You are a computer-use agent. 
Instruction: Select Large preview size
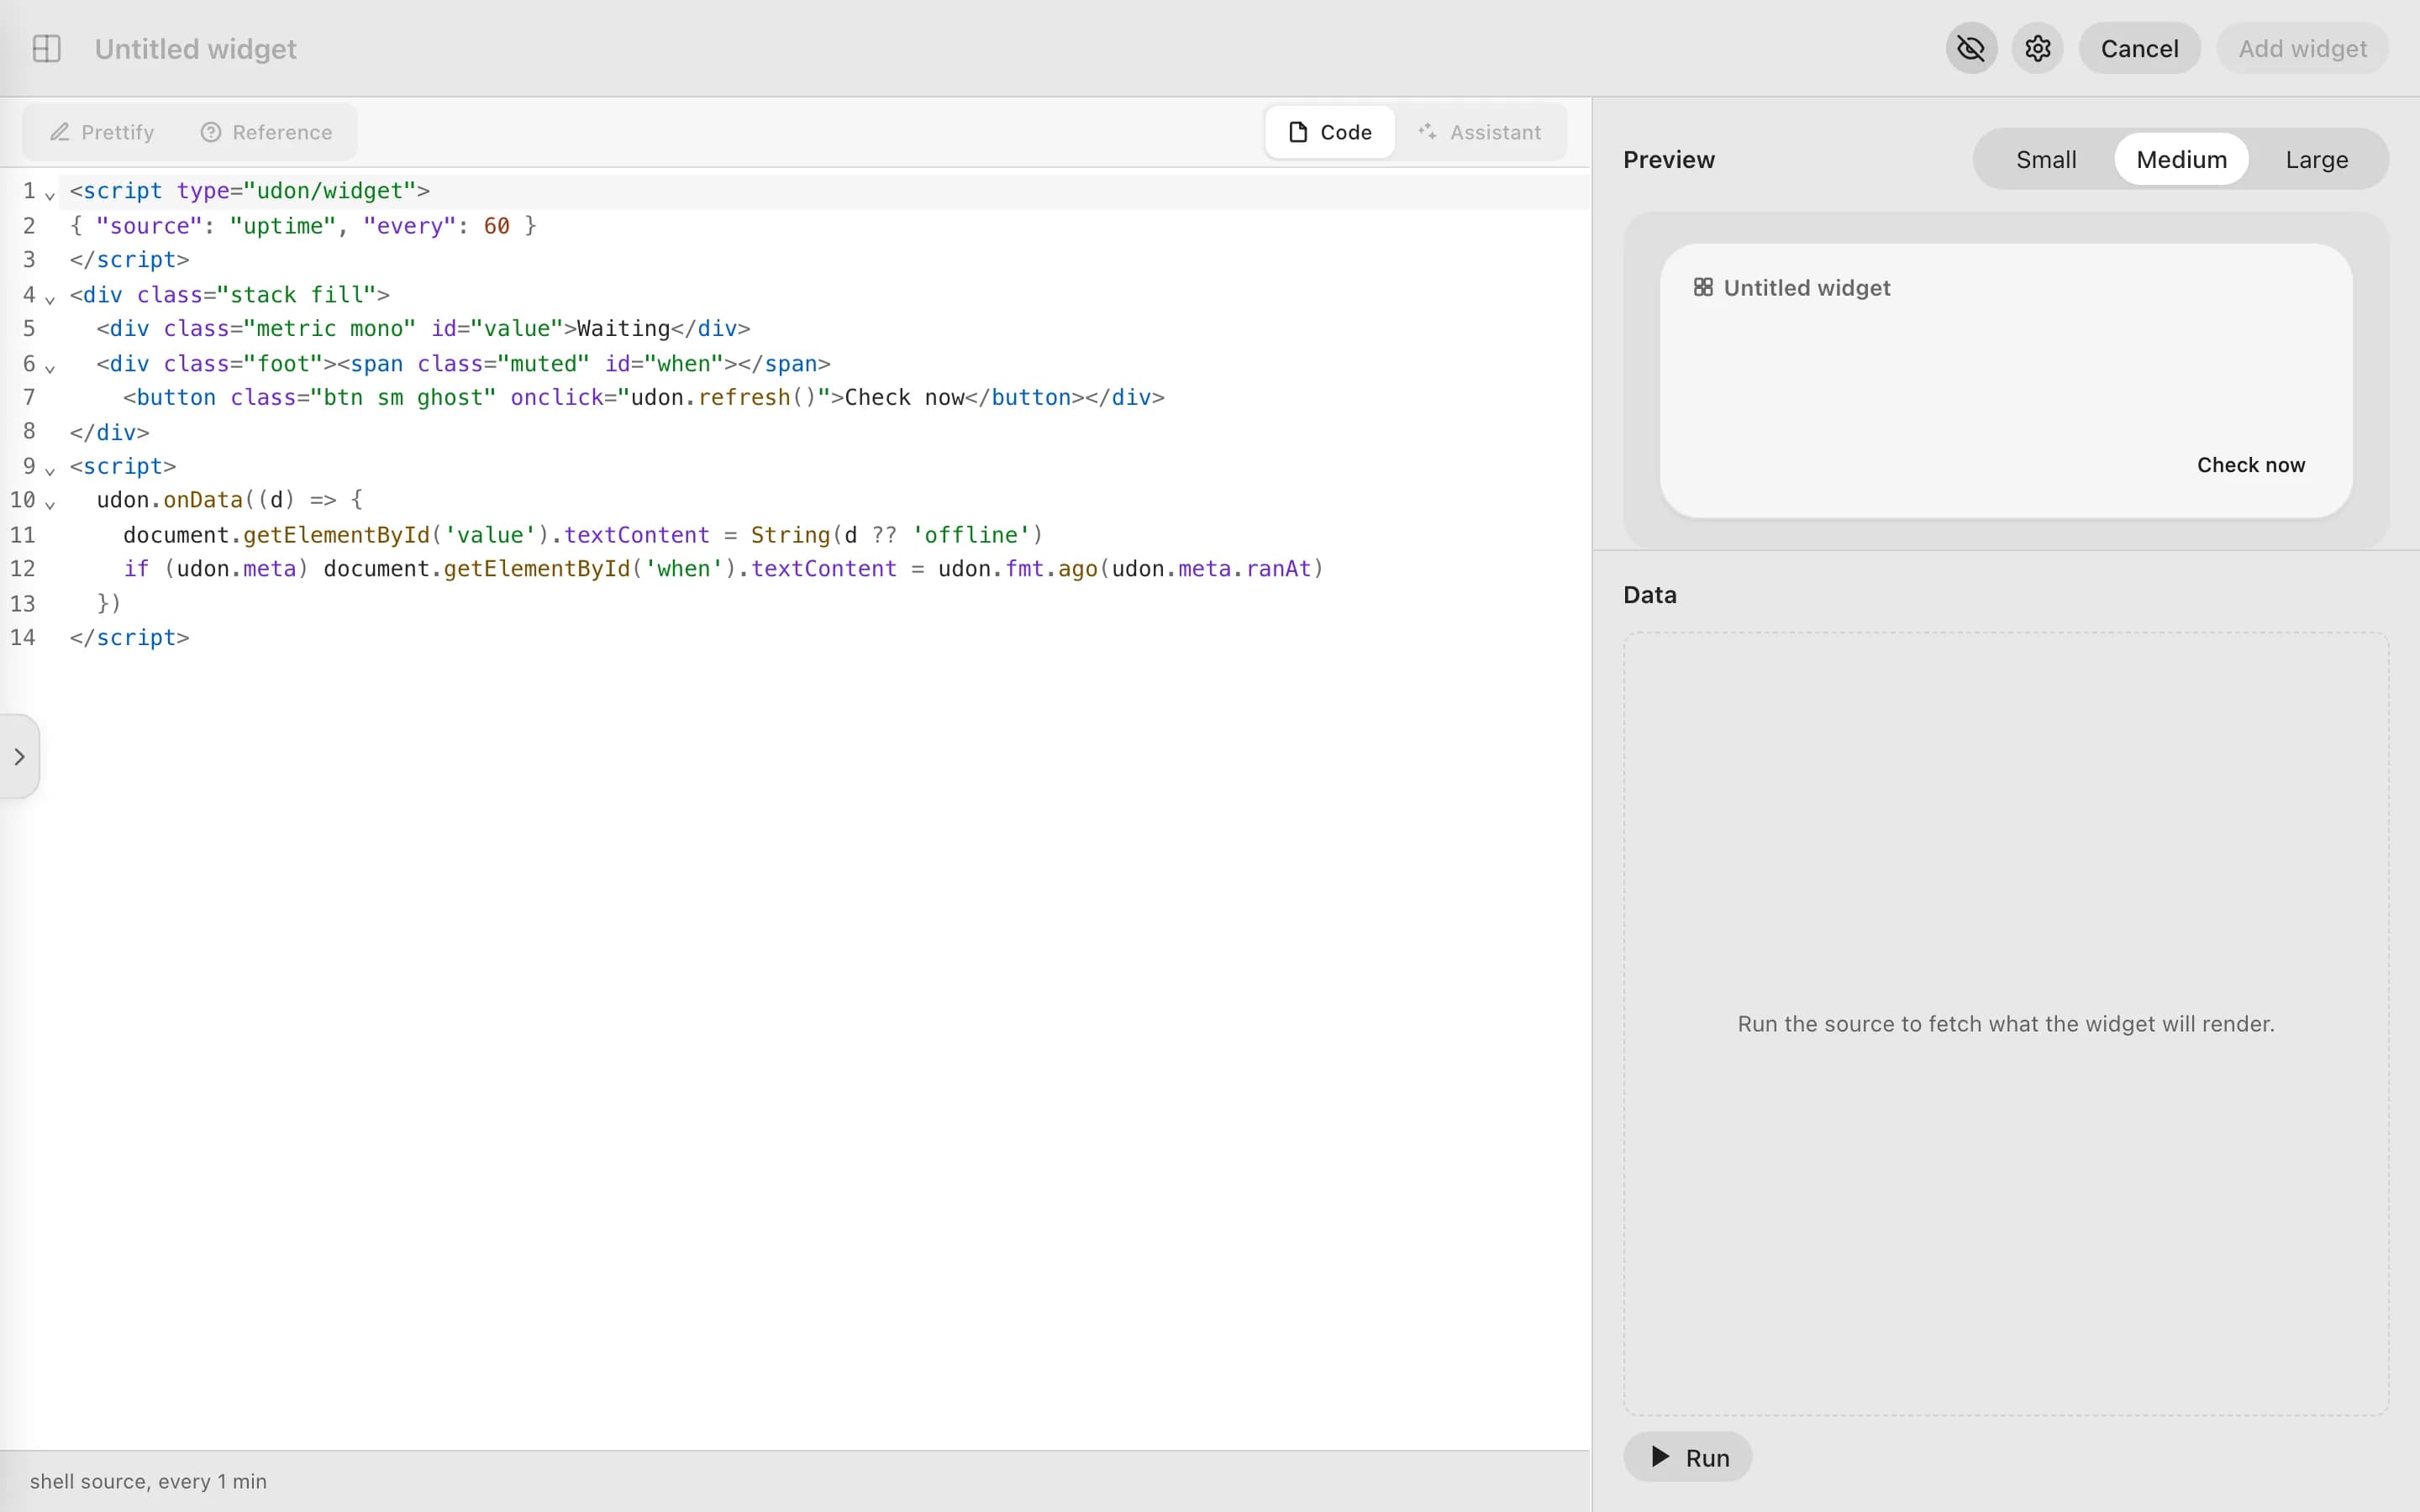[2316, 159]
